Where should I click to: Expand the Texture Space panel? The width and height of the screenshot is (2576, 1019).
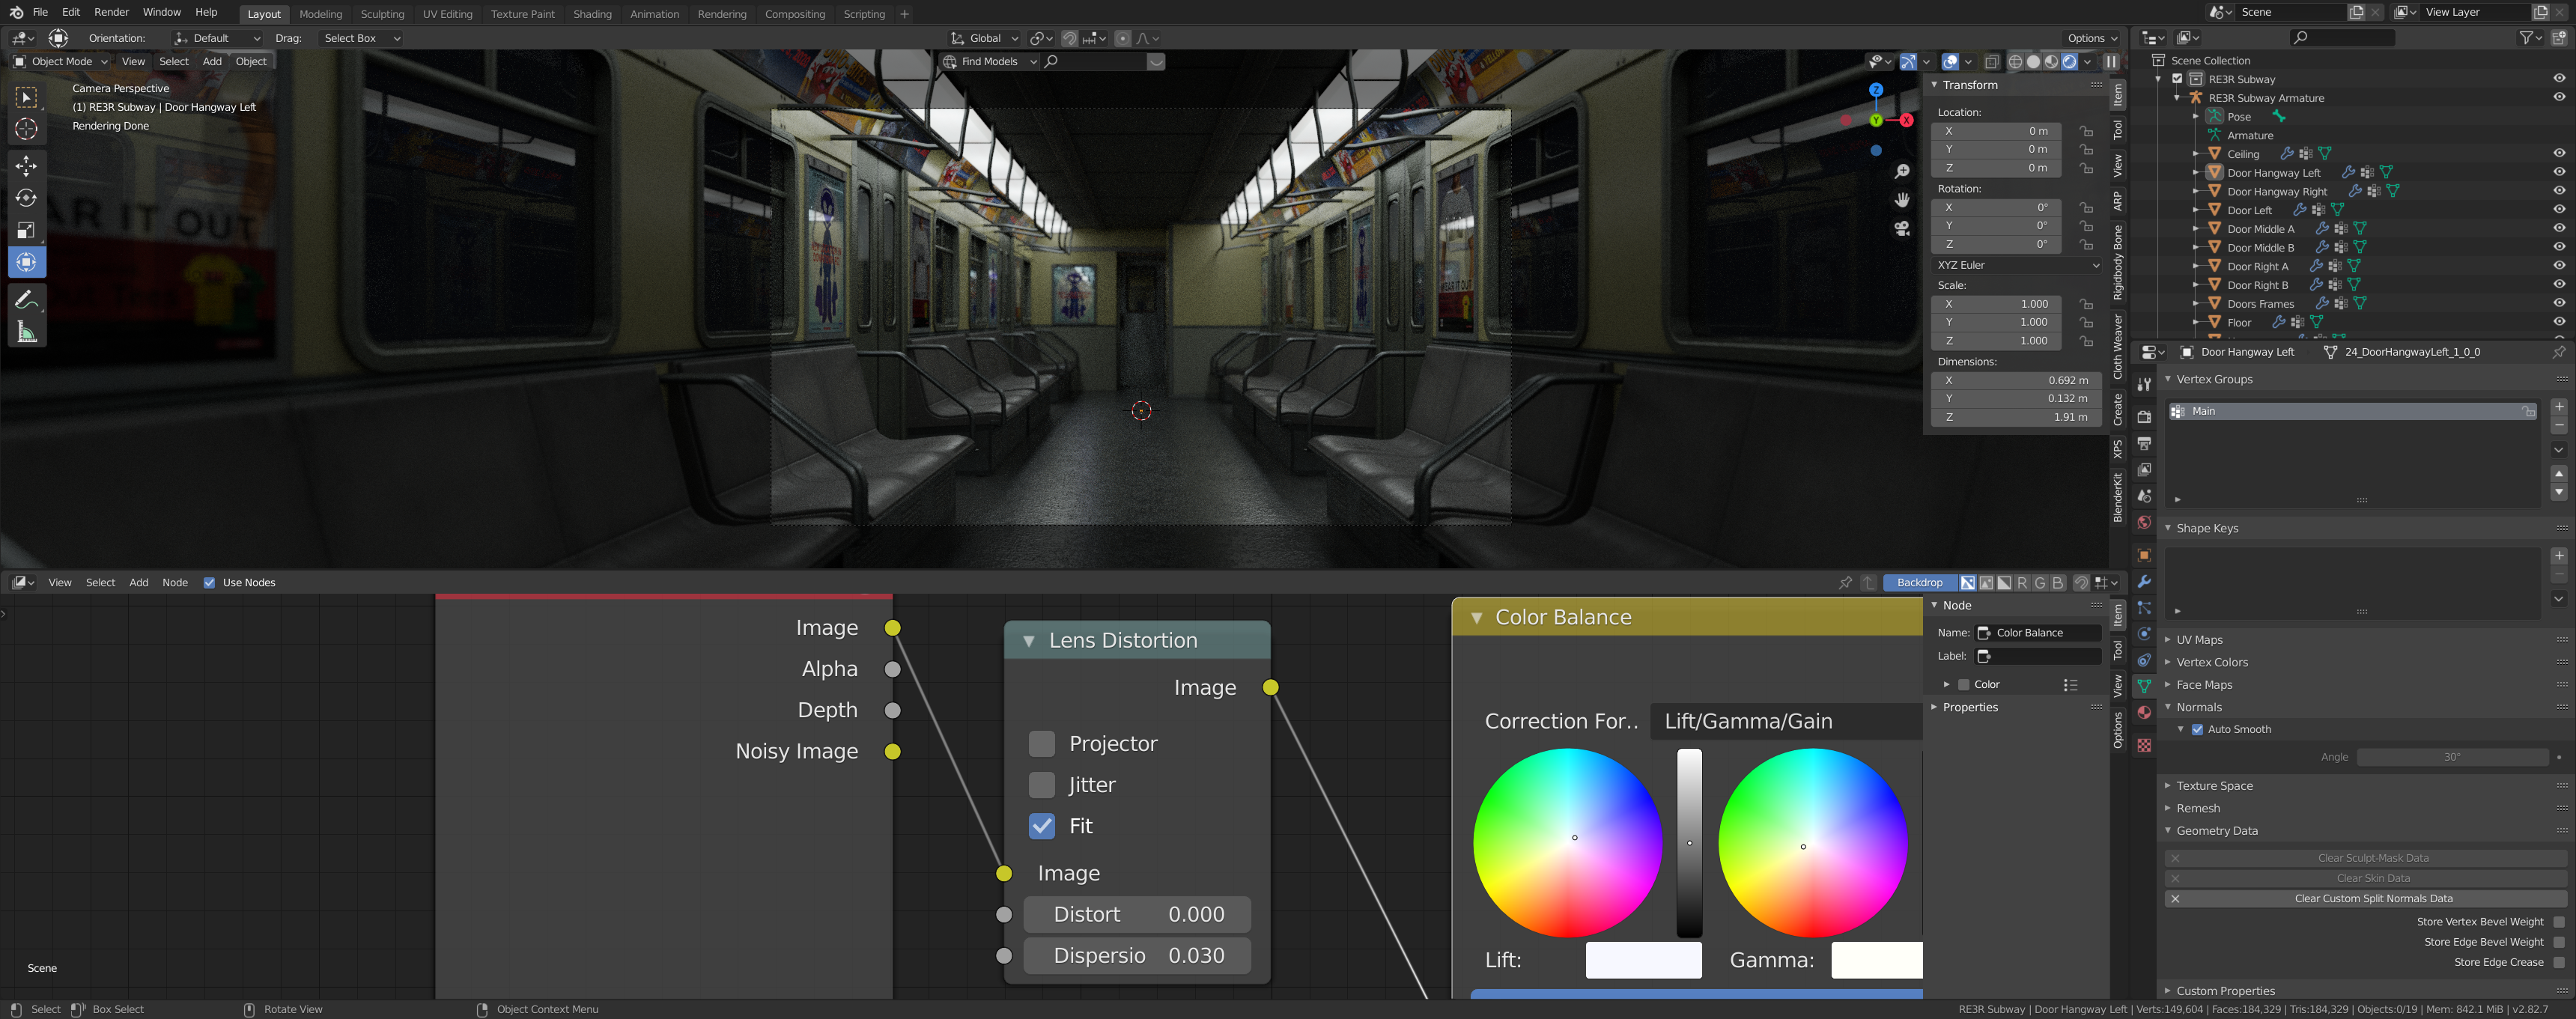click(2214, 786)
